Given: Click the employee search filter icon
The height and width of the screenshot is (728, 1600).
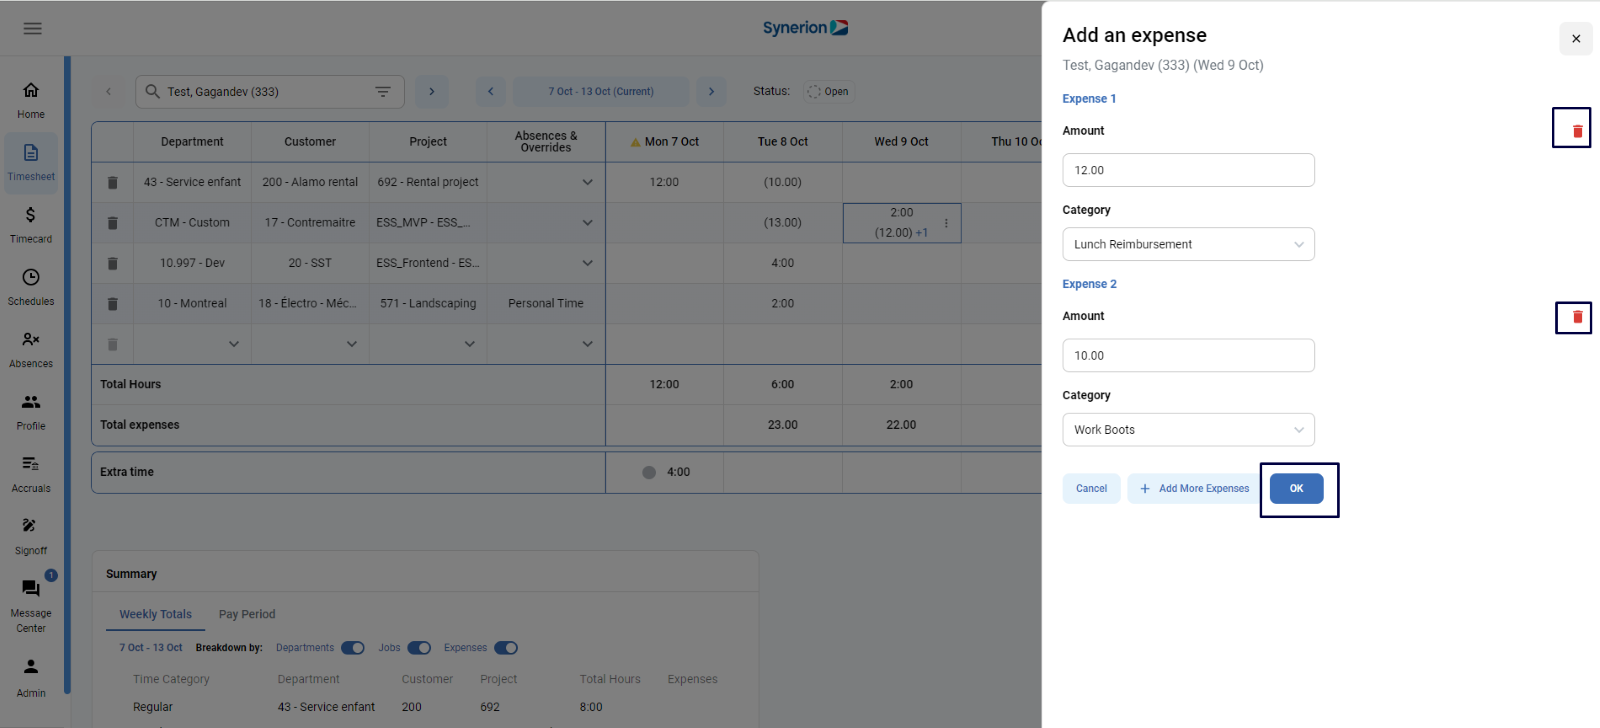Looking at the screenshot, I should 383,92.
